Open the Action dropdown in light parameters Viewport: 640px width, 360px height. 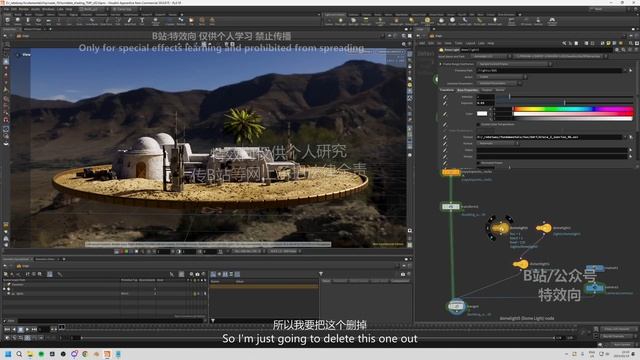pos(501,77)
